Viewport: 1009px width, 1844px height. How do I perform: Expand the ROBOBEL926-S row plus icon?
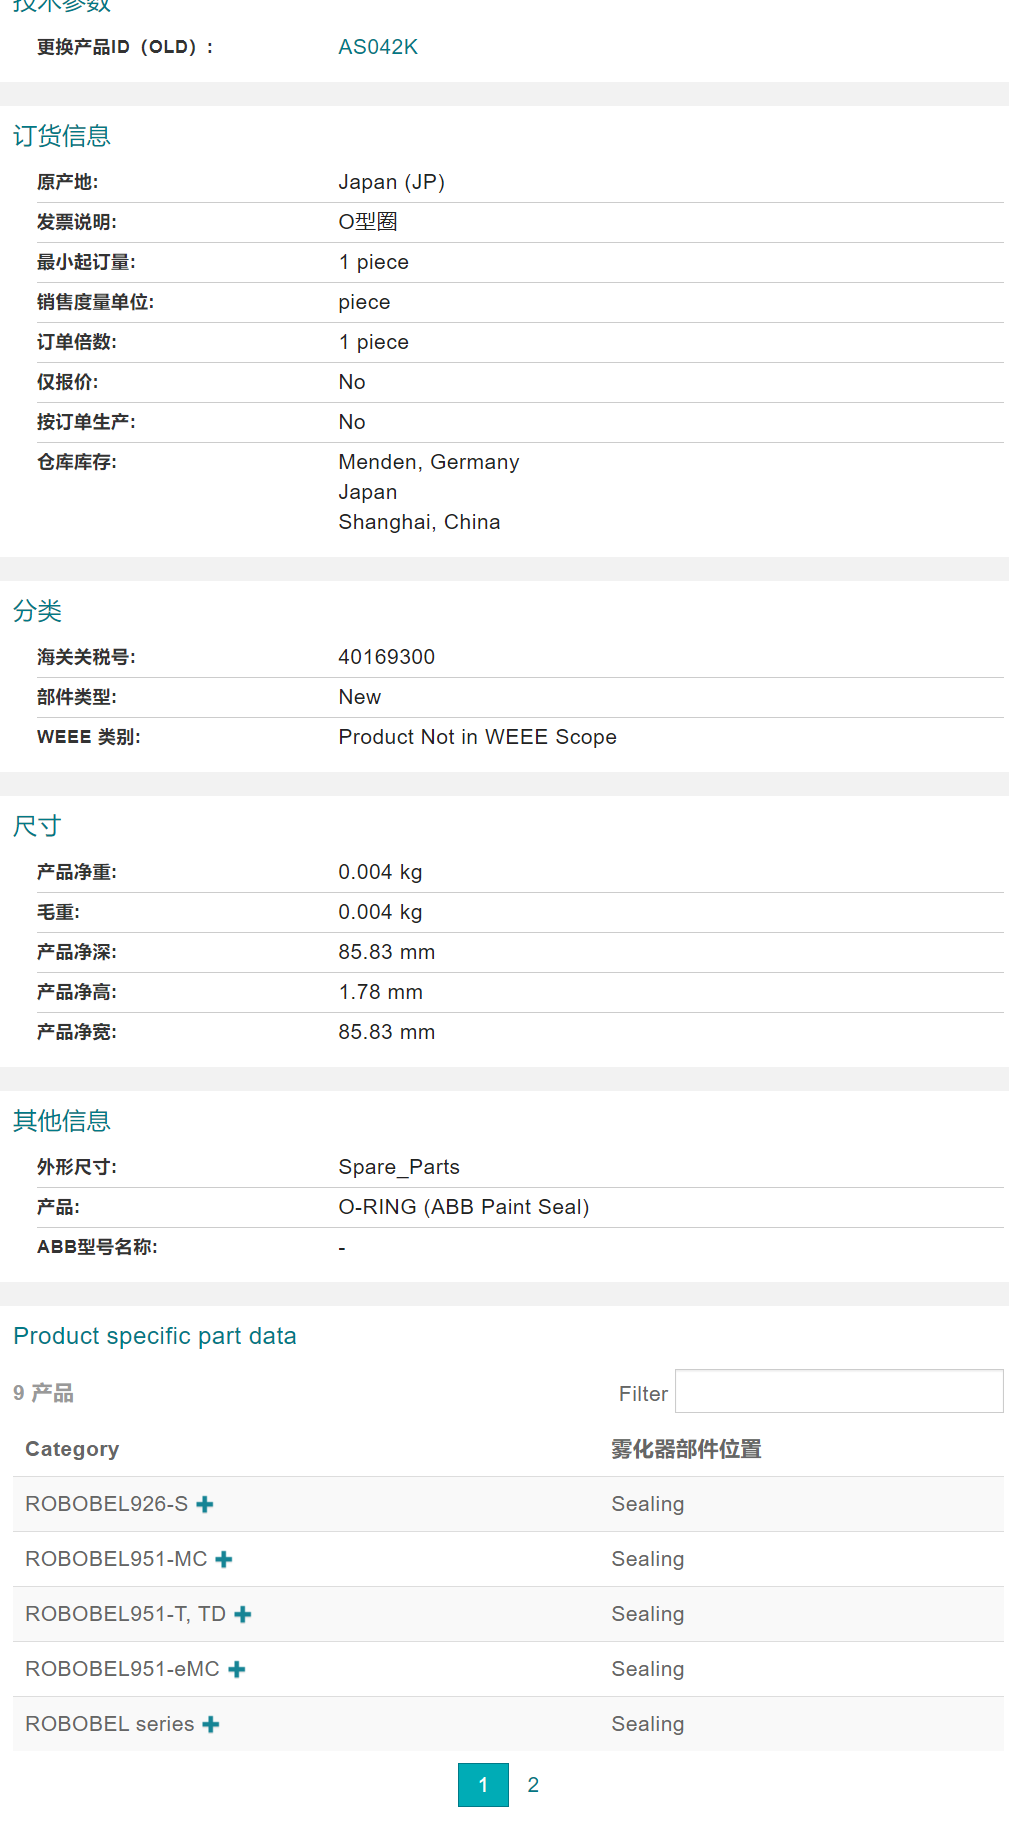tap(205, 1504)
